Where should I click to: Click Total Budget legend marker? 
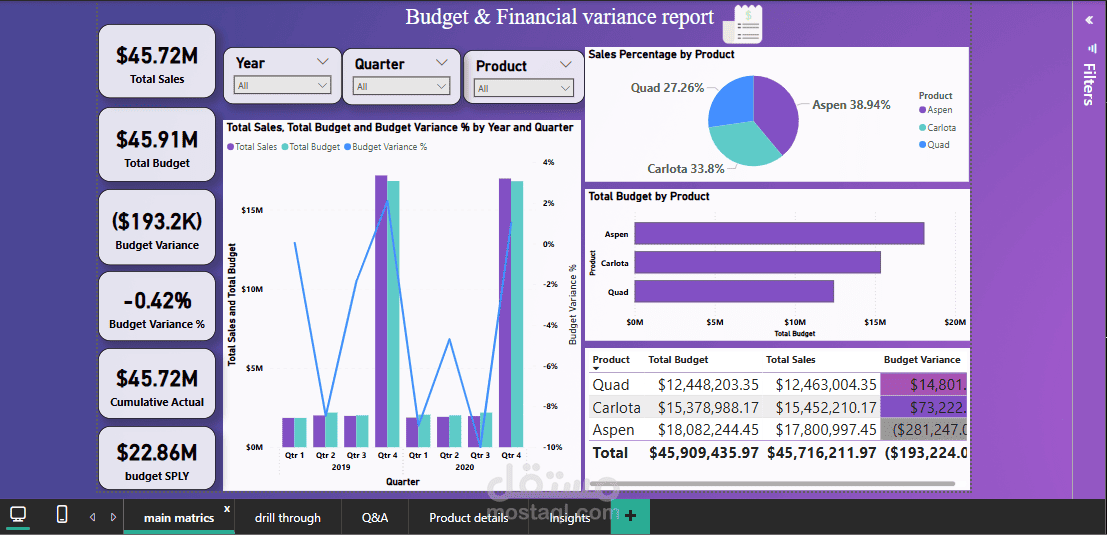coord(285,147)
